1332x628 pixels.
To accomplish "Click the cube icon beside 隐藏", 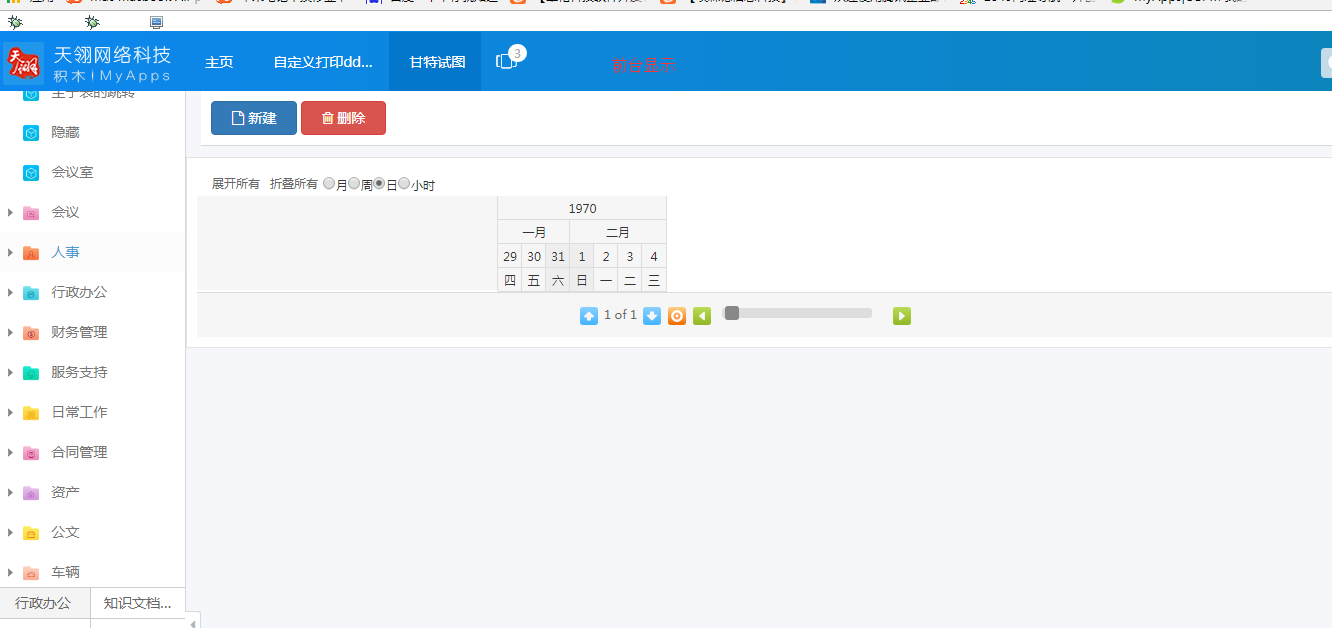I will 31,132.
